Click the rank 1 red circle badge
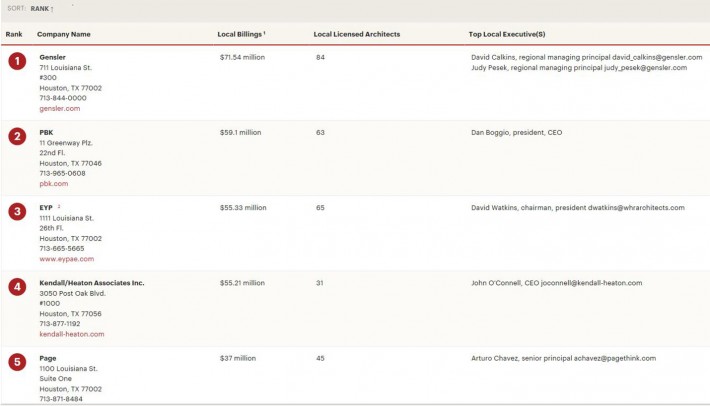Image resolution: width=710 pixels, height=406 pixels. click(16, 61)
